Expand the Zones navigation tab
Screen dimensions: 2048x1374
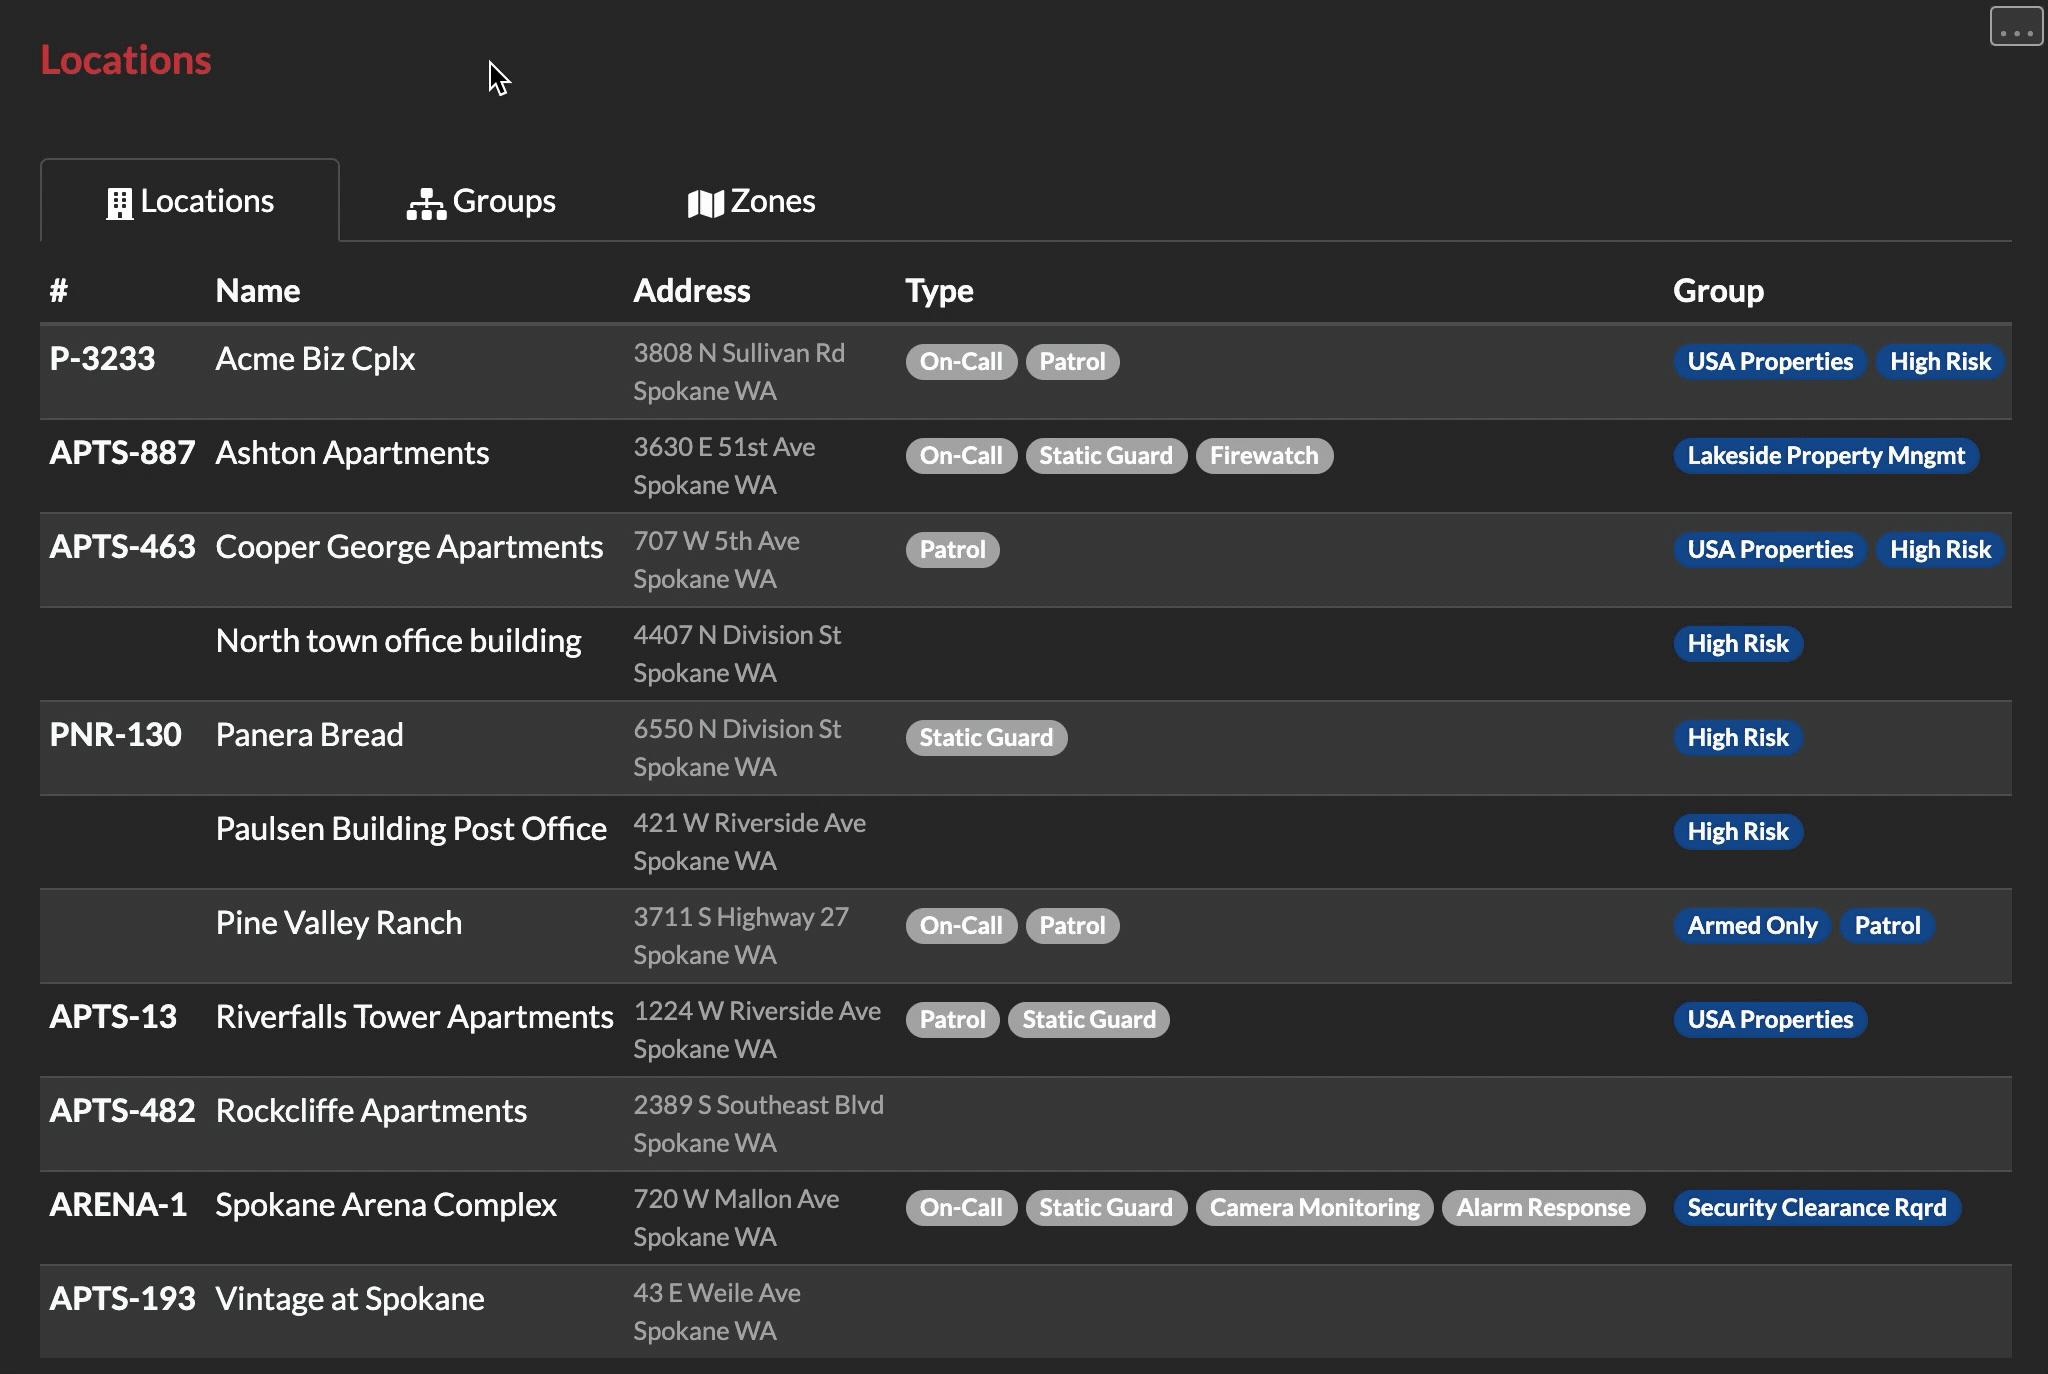750,199
